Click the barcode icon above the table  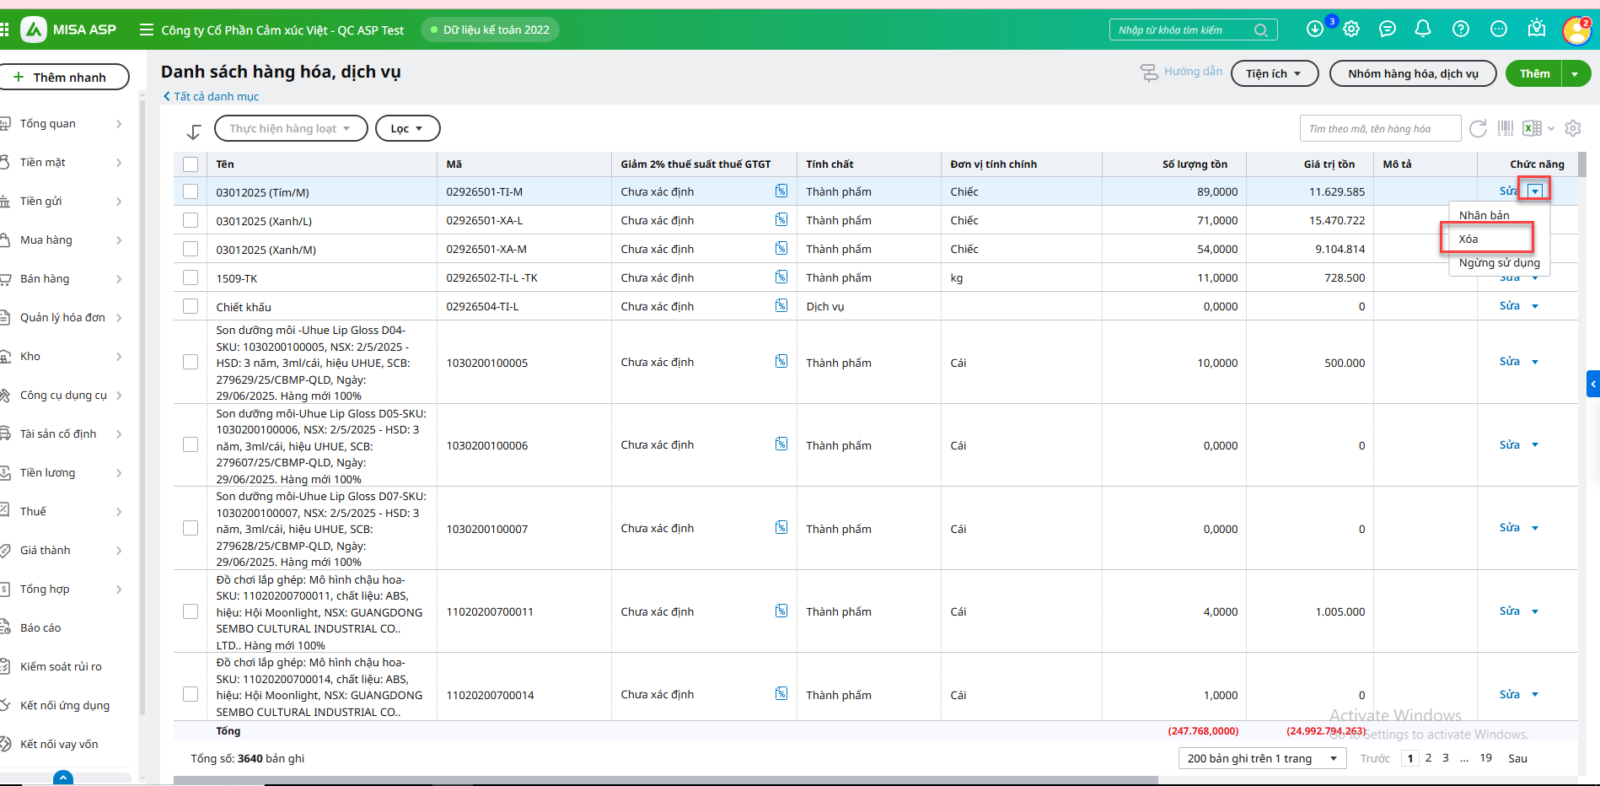(x=1505, y=128)
